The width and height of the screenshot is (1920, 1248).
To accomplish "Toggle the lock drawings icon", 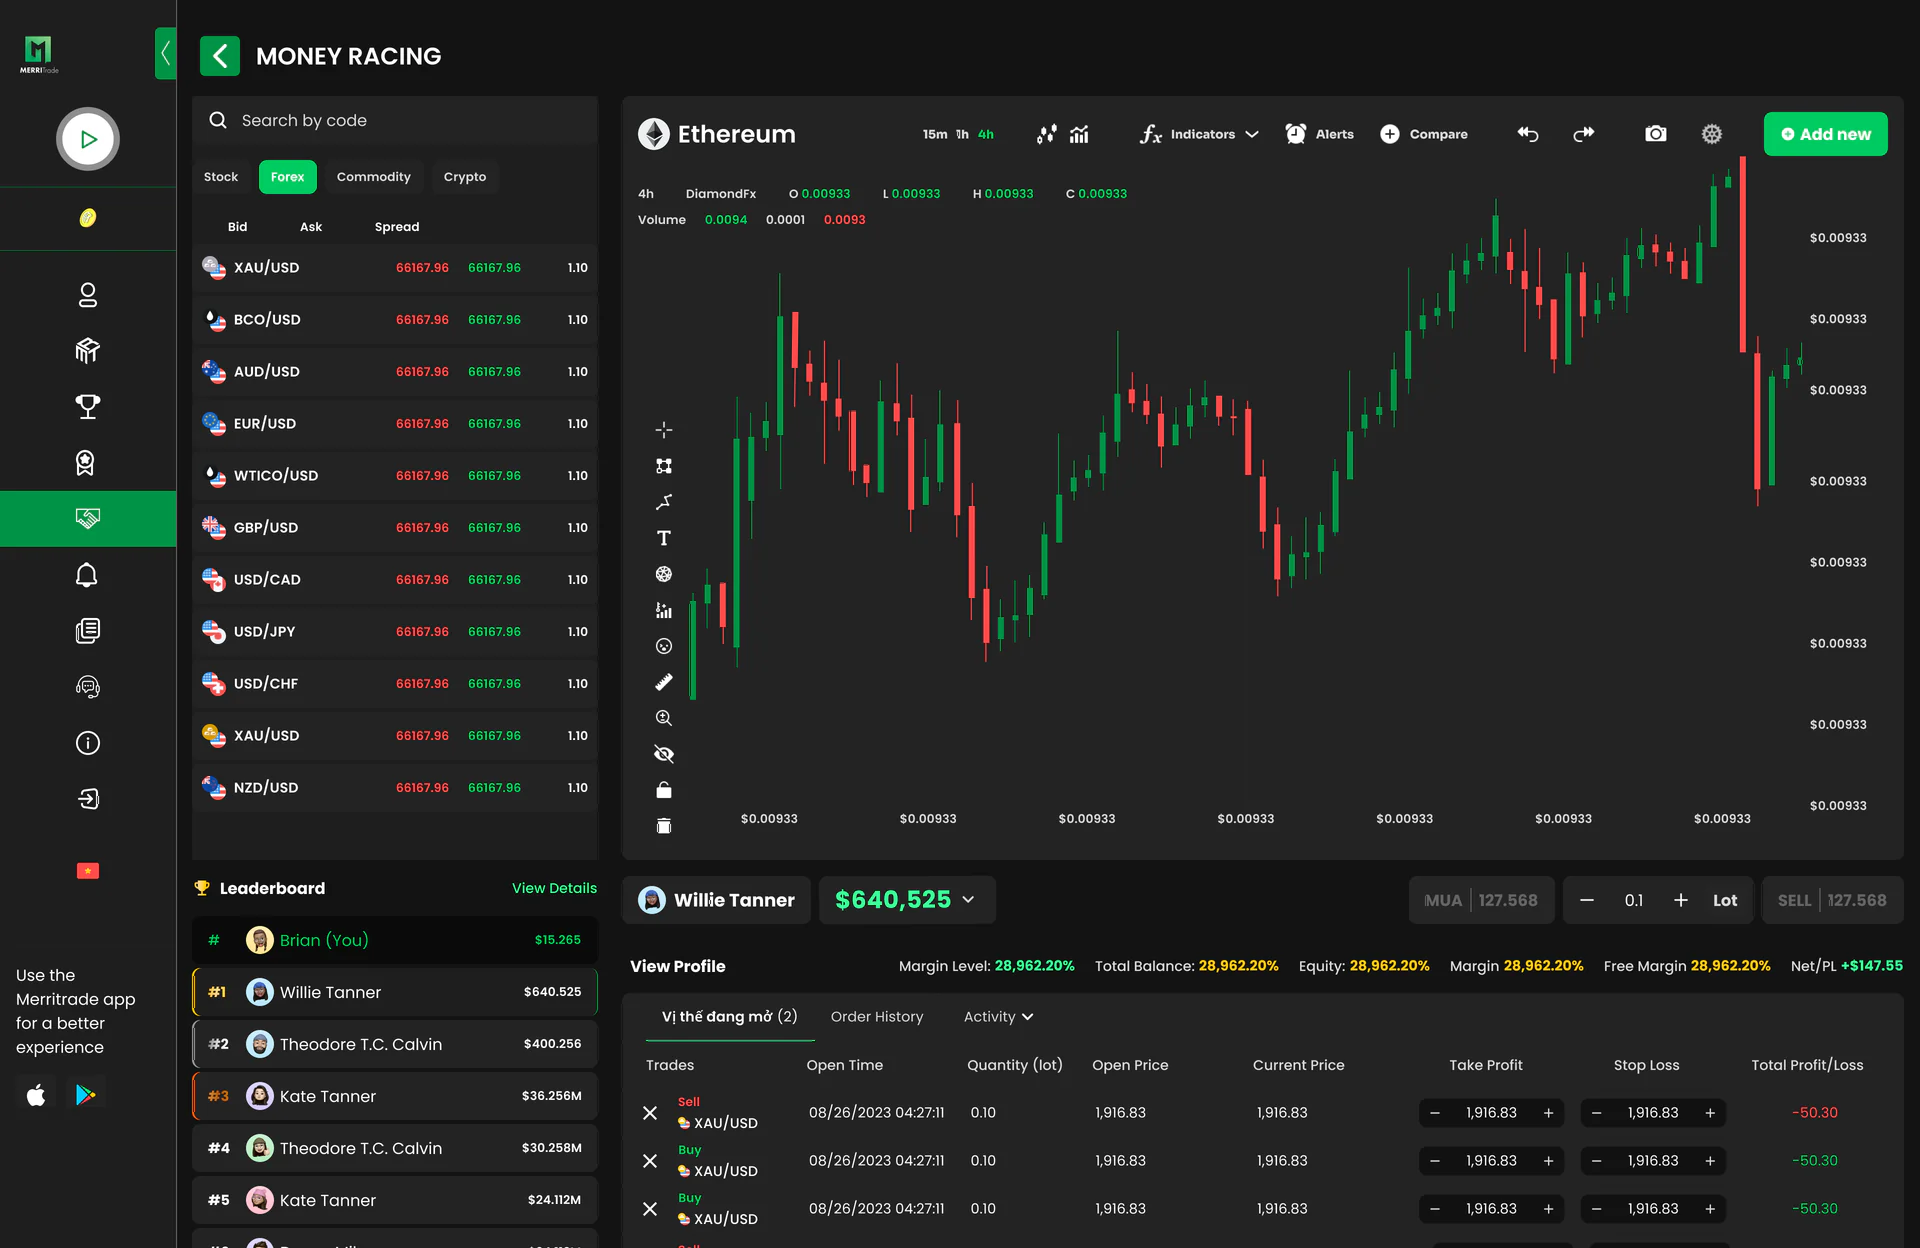I will click(664, 790).
